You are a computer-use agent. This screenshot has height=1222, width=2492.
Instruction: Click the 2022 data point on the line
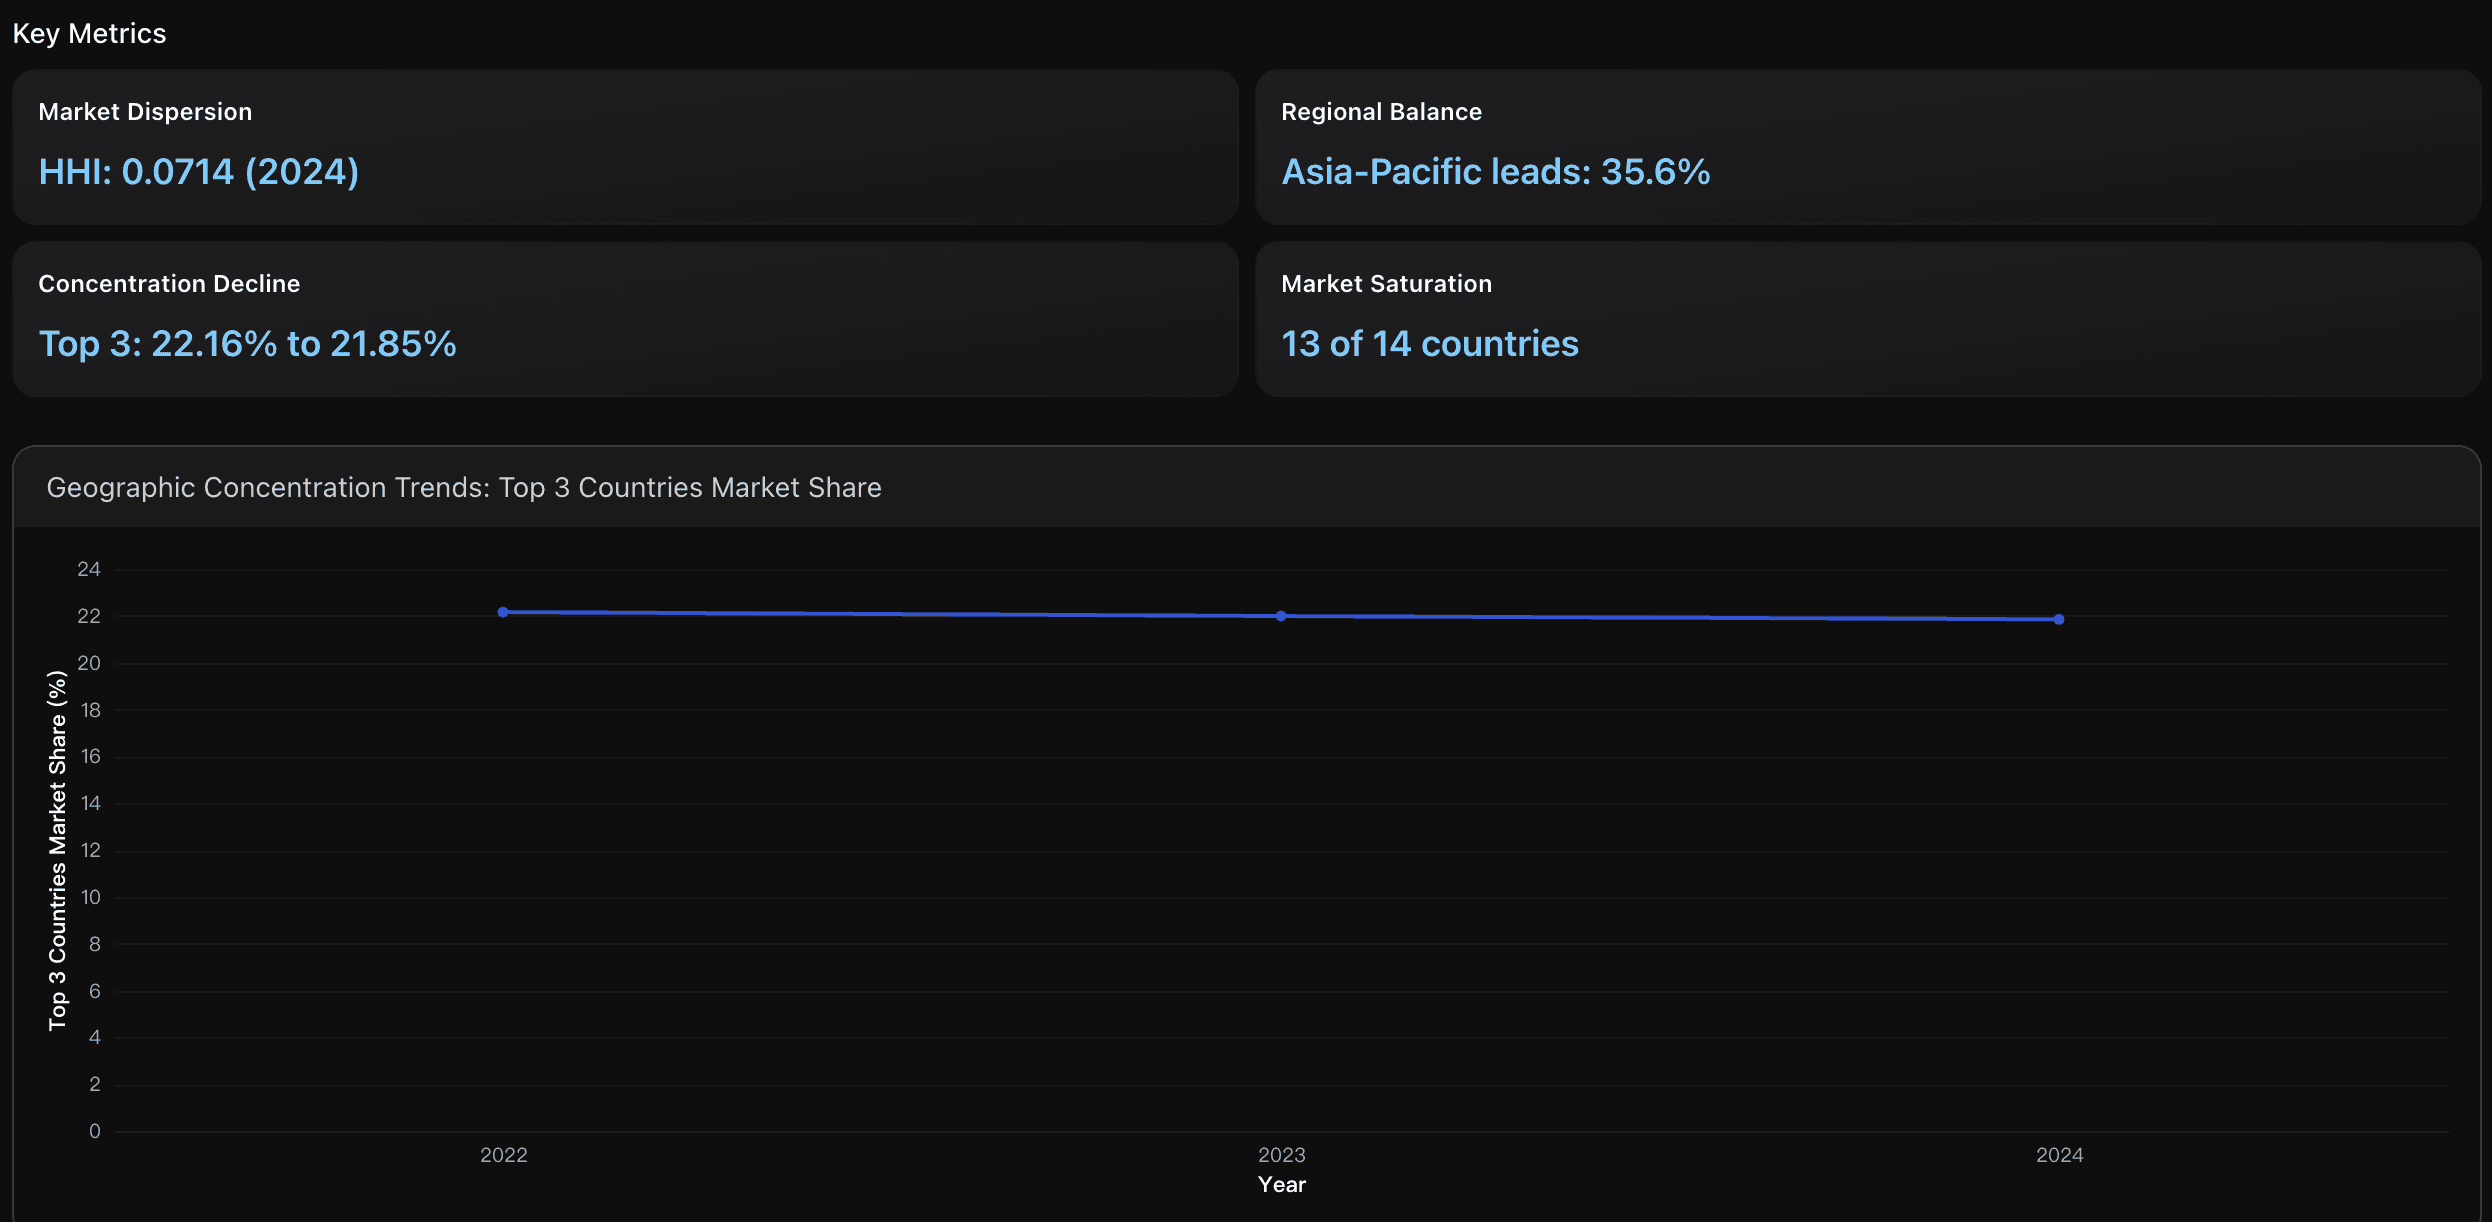(503, 612)
